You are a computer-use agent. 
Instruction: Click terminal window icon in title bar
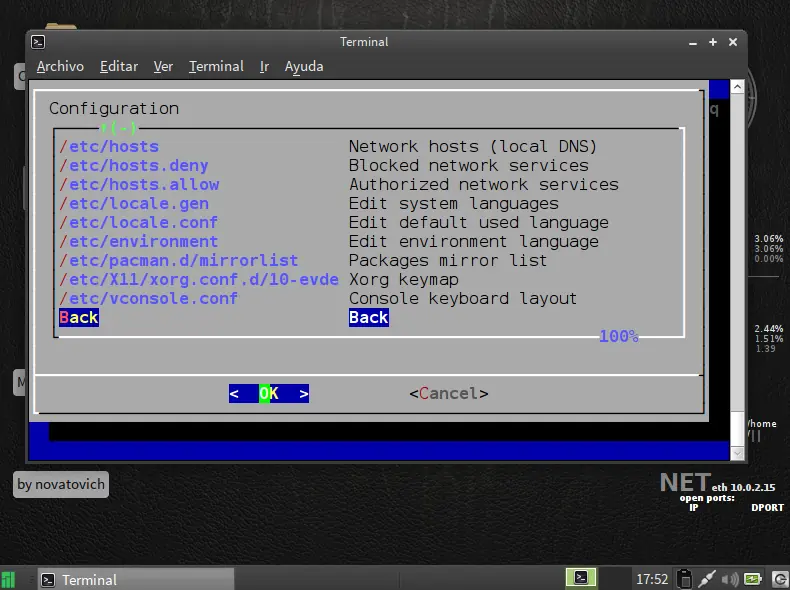click(38, 42)
